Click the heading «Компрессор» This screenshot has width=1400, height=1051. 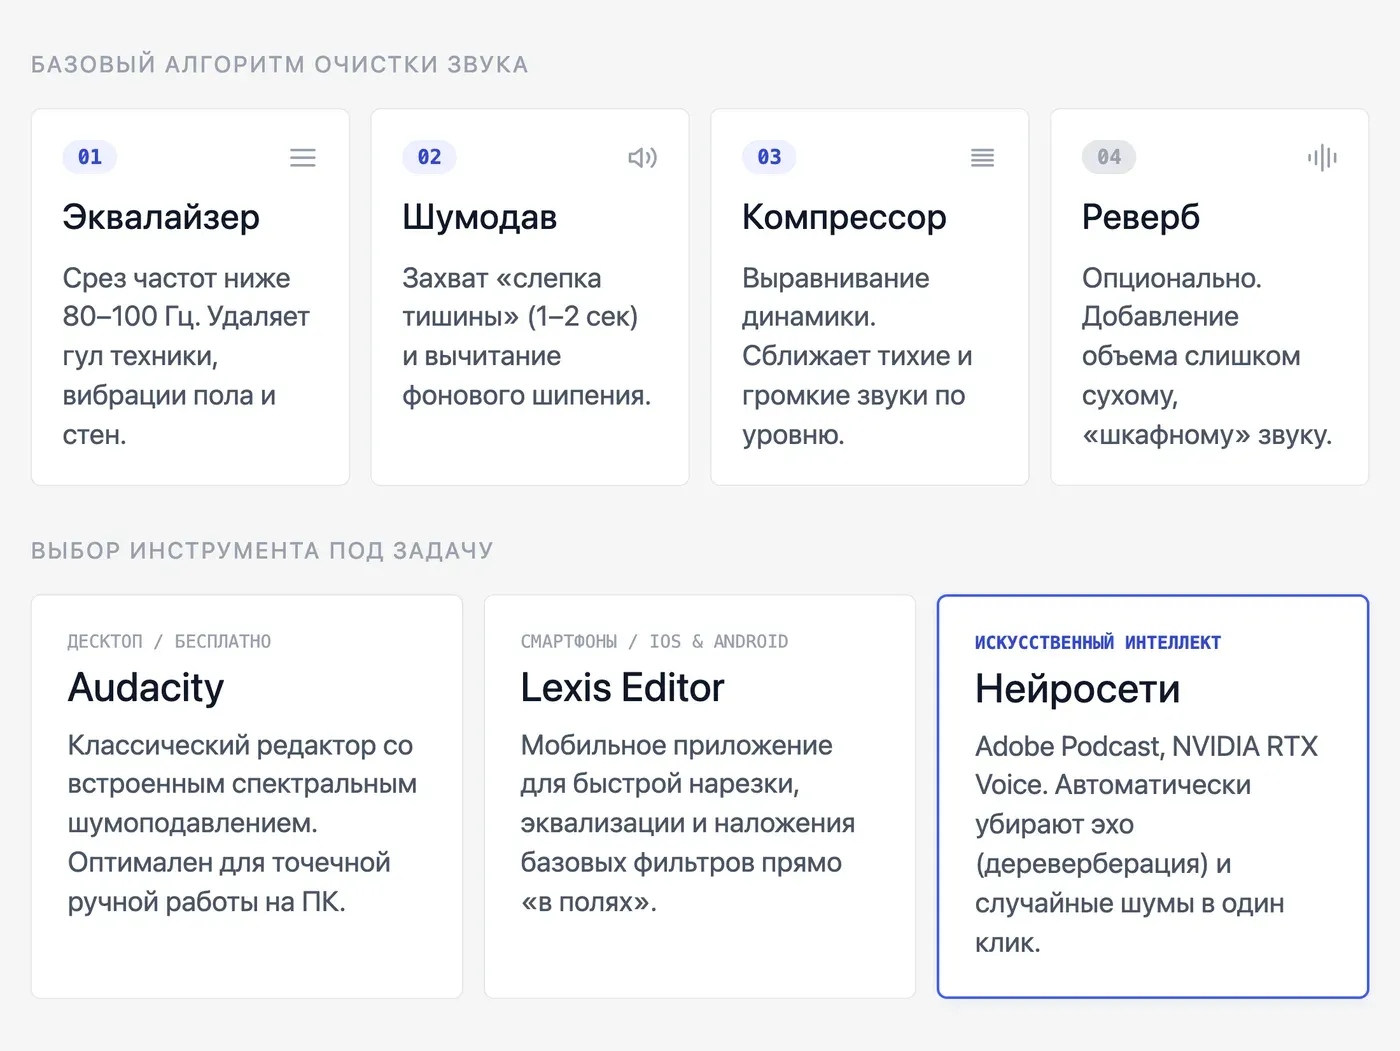[844, 217]
